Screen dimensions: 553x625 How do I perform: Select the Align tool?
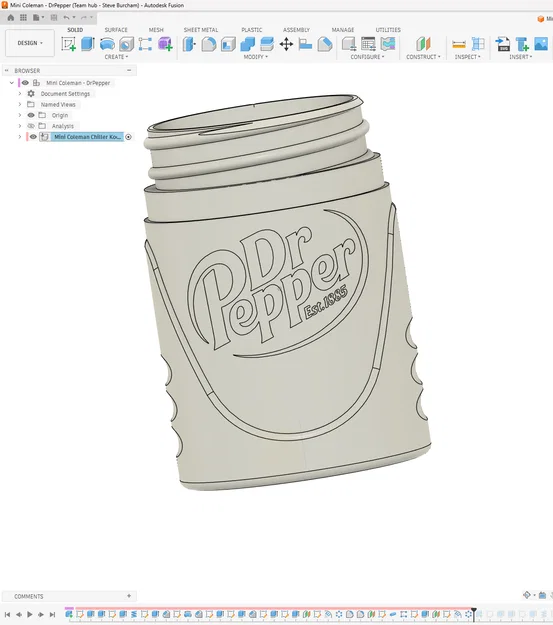click(x=305, y=44)
